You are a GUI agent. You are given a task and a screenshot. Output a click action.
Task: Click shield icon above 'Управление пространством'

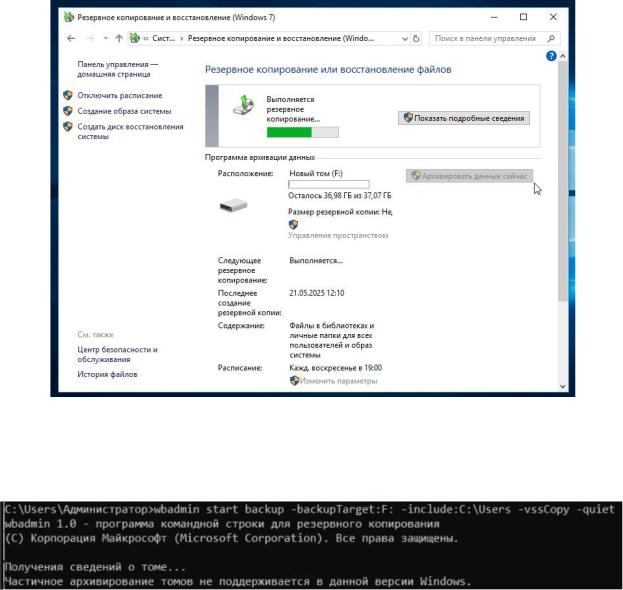pos(293,224)
